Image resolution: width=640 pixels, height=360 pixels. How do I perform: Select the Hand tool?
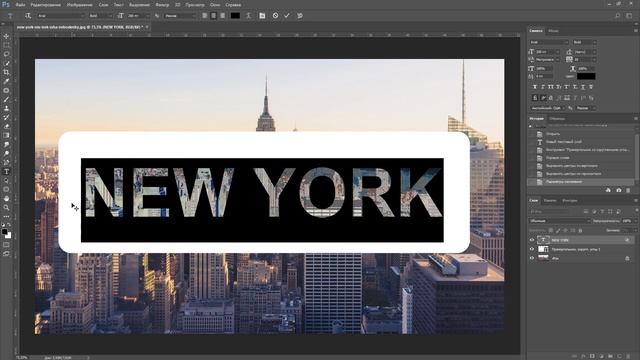click(x=6, y=198)
